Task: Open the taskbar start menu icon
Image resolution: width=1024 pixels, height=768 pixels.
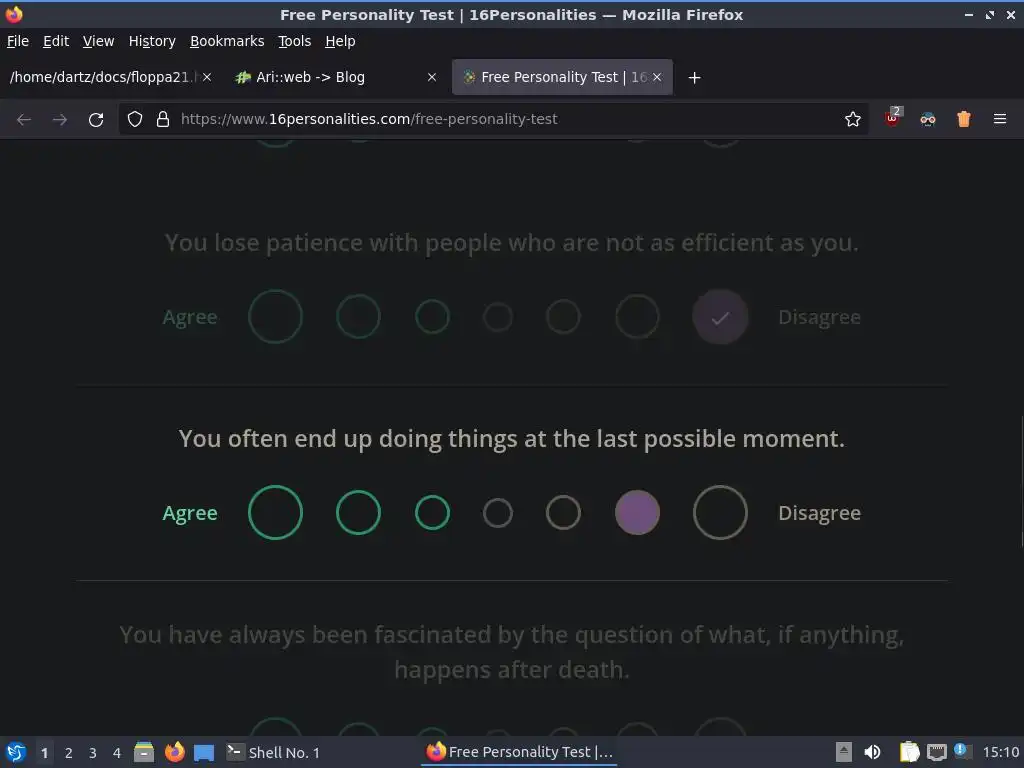Action: pos(16,752)
